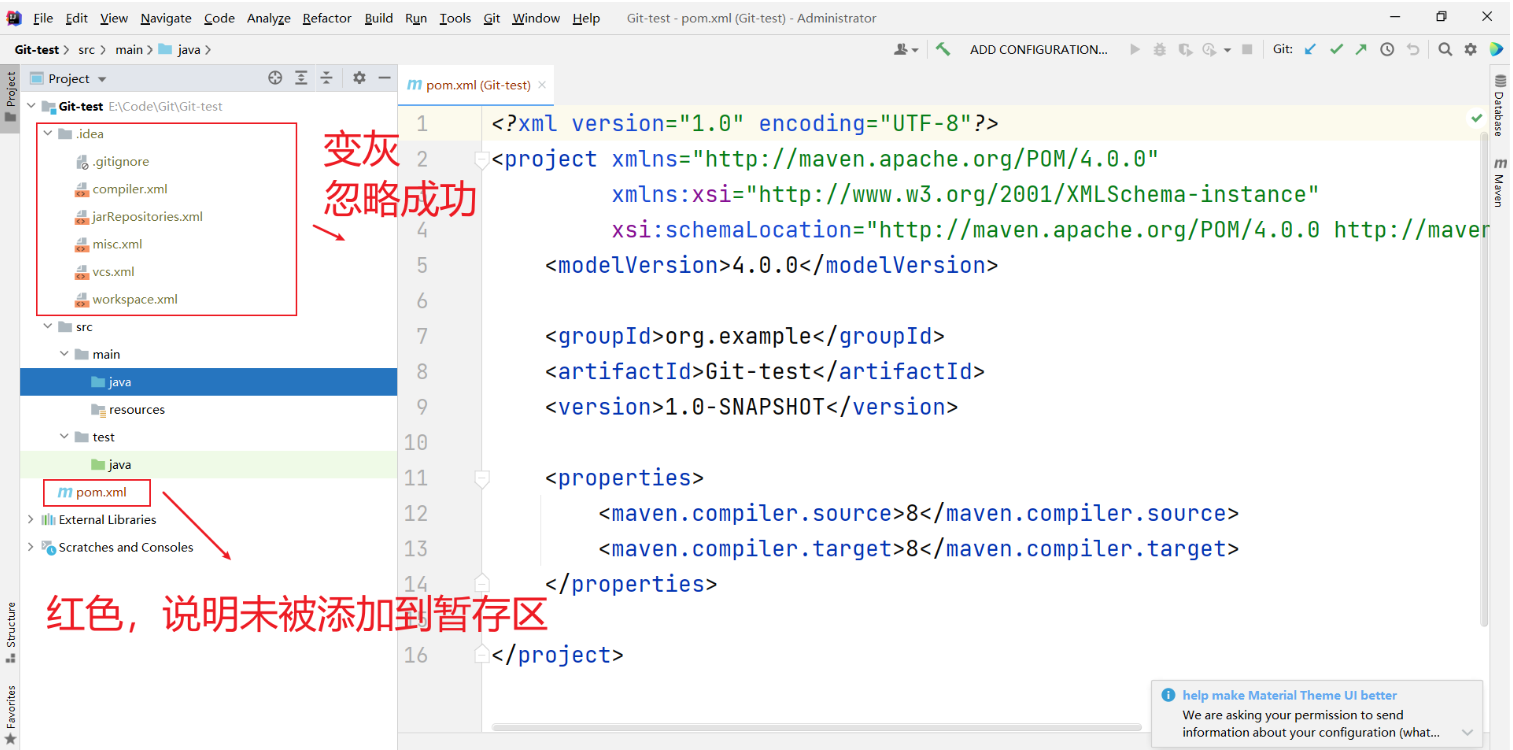Viewport: 1513px width, 750px height.
Task: Click Expand All icon in Project panel
Action: 301,78
